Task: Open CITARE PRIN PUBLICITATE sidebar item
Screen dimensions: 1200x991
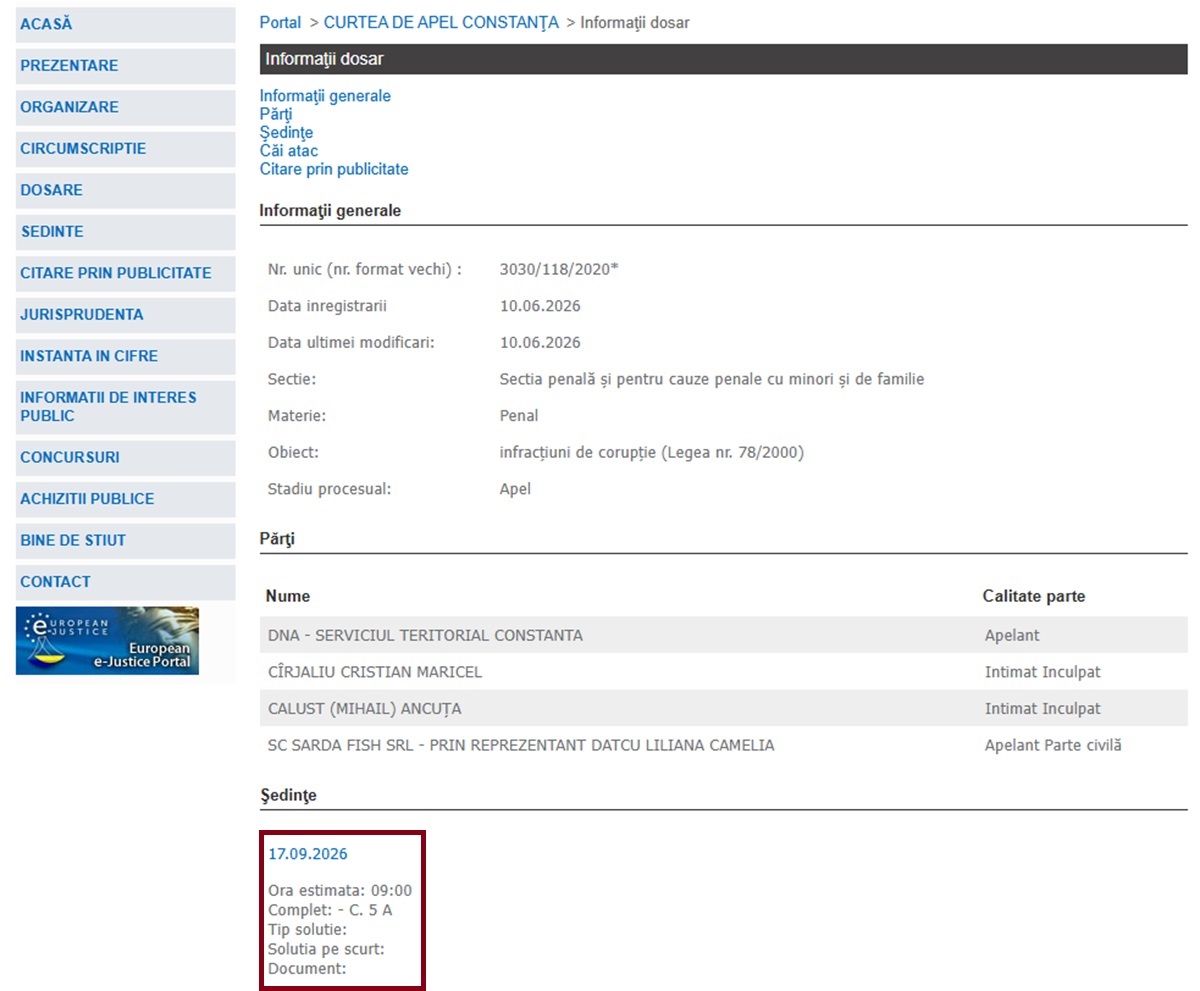Action: click(x=125, y=273)
